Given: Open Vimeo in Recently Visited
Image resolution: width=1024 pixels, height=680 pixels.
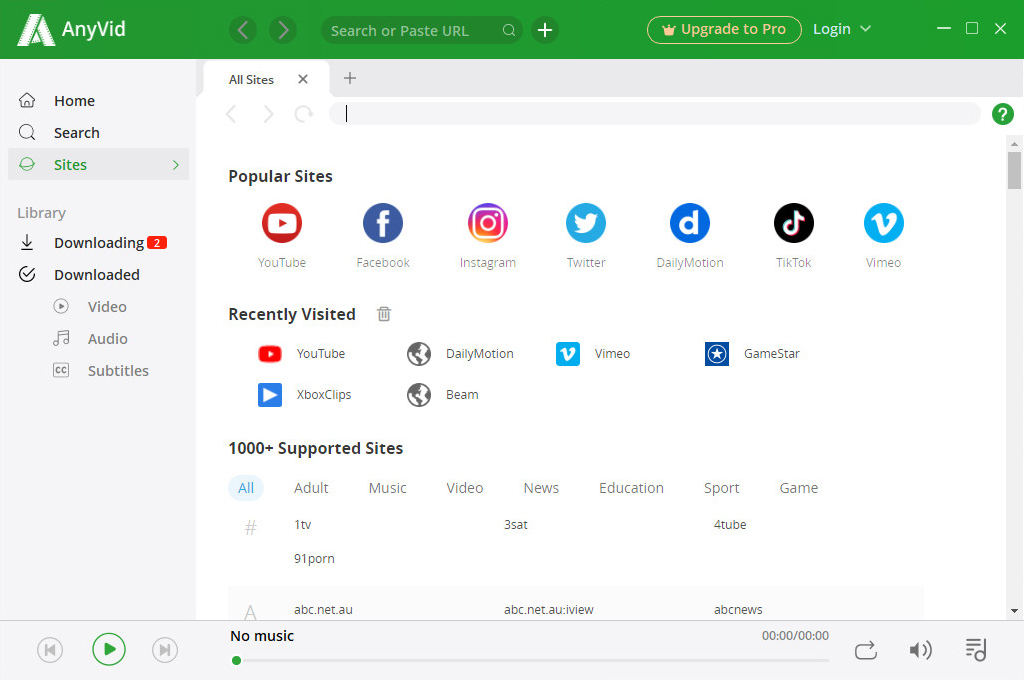Looking at the screenshot, I should coord(593,353).
